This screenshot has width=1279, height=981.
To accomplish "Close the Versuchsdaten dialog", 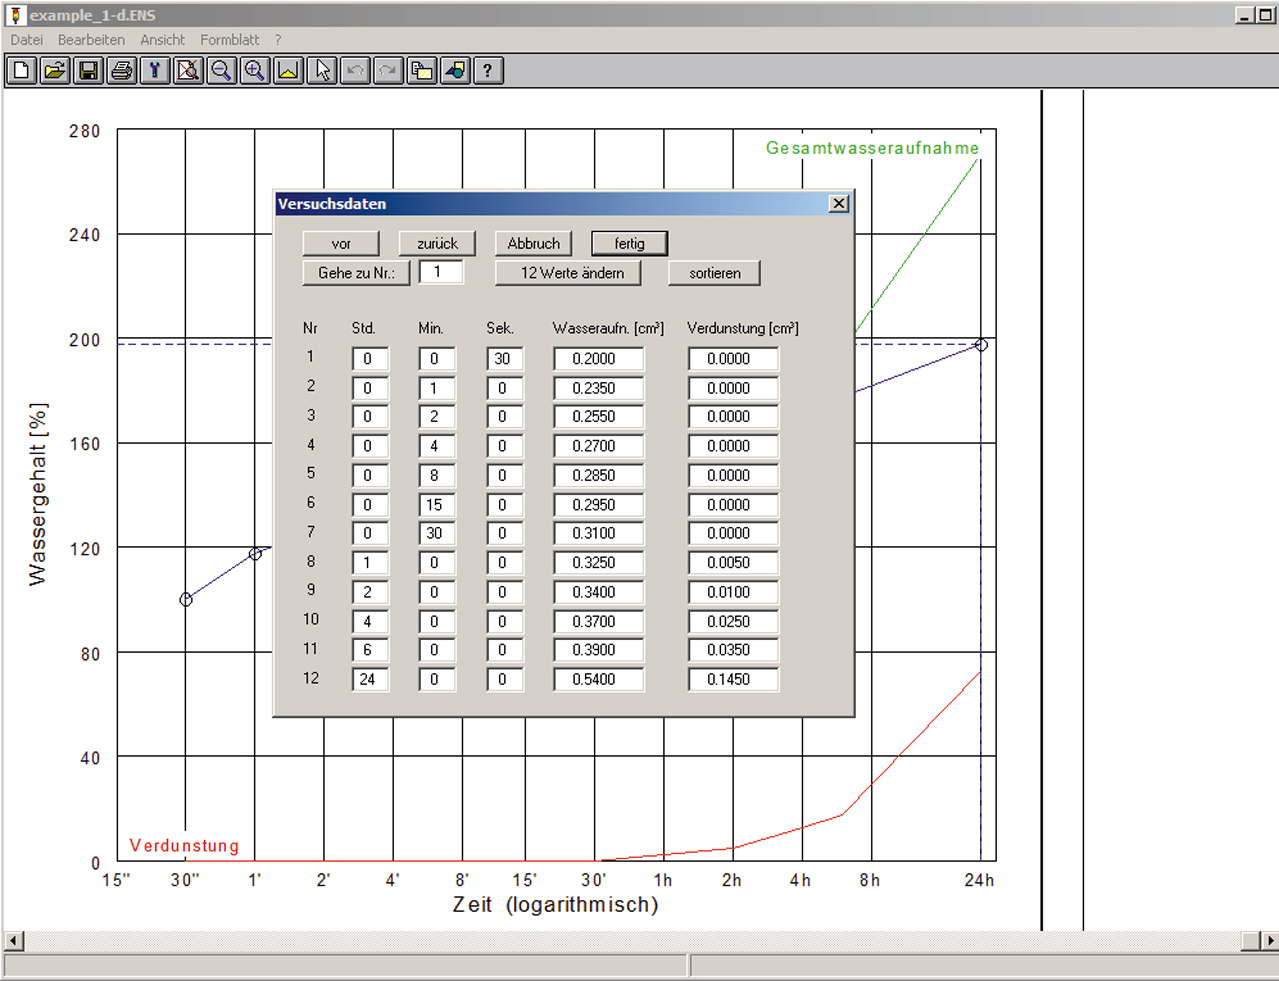I will coord(839,204).
